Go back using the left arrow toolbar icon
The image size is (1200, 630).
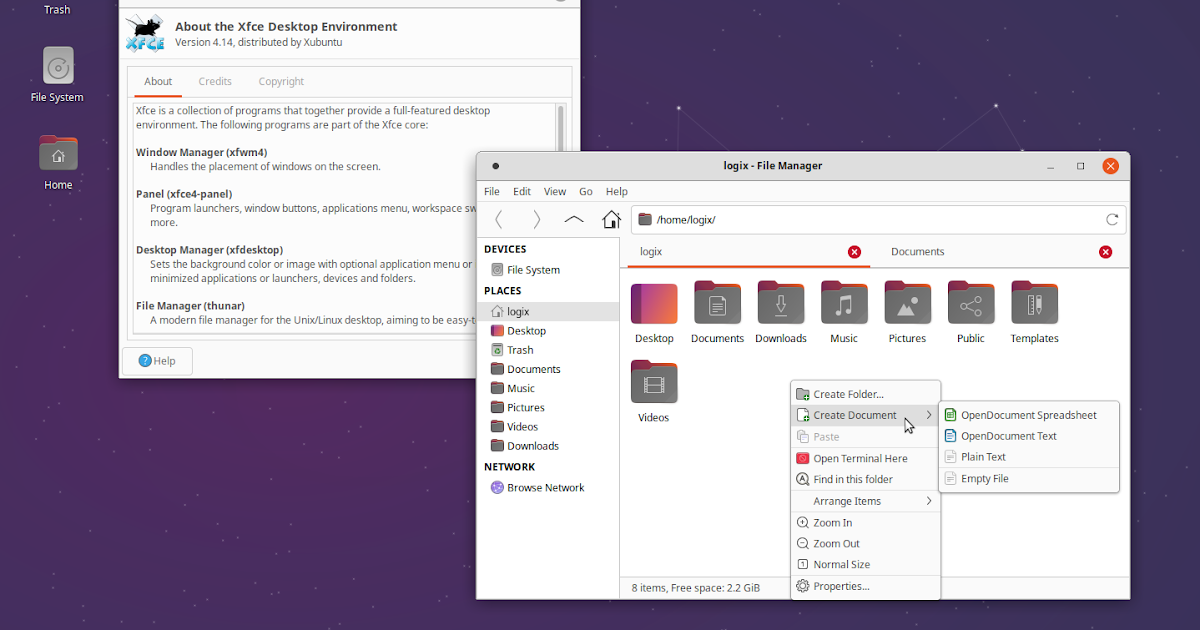pos(498,220)
